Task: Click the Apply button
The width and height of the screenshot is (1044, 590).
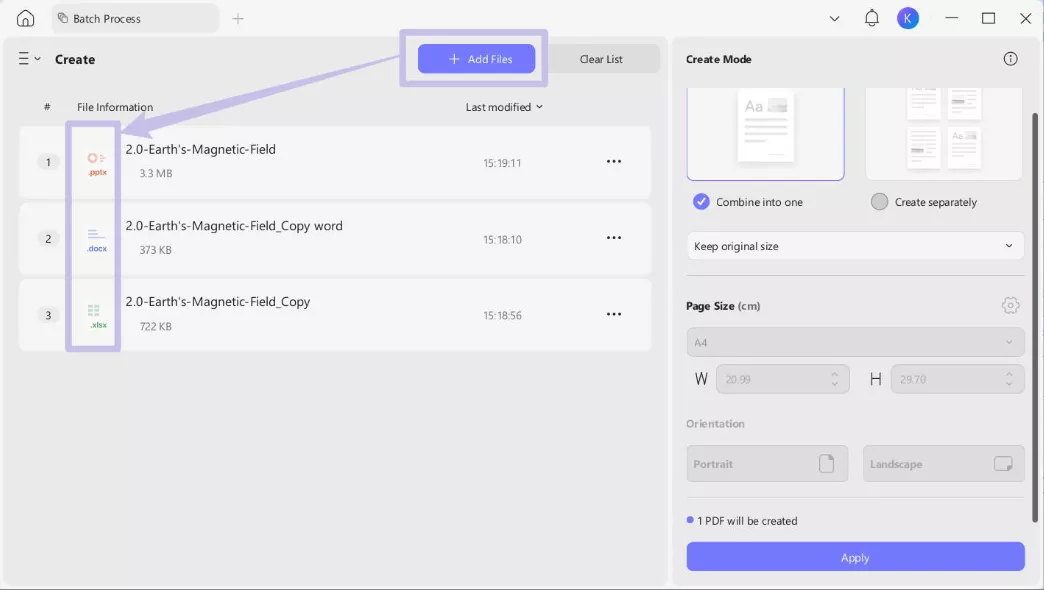Action: point(855,557)
